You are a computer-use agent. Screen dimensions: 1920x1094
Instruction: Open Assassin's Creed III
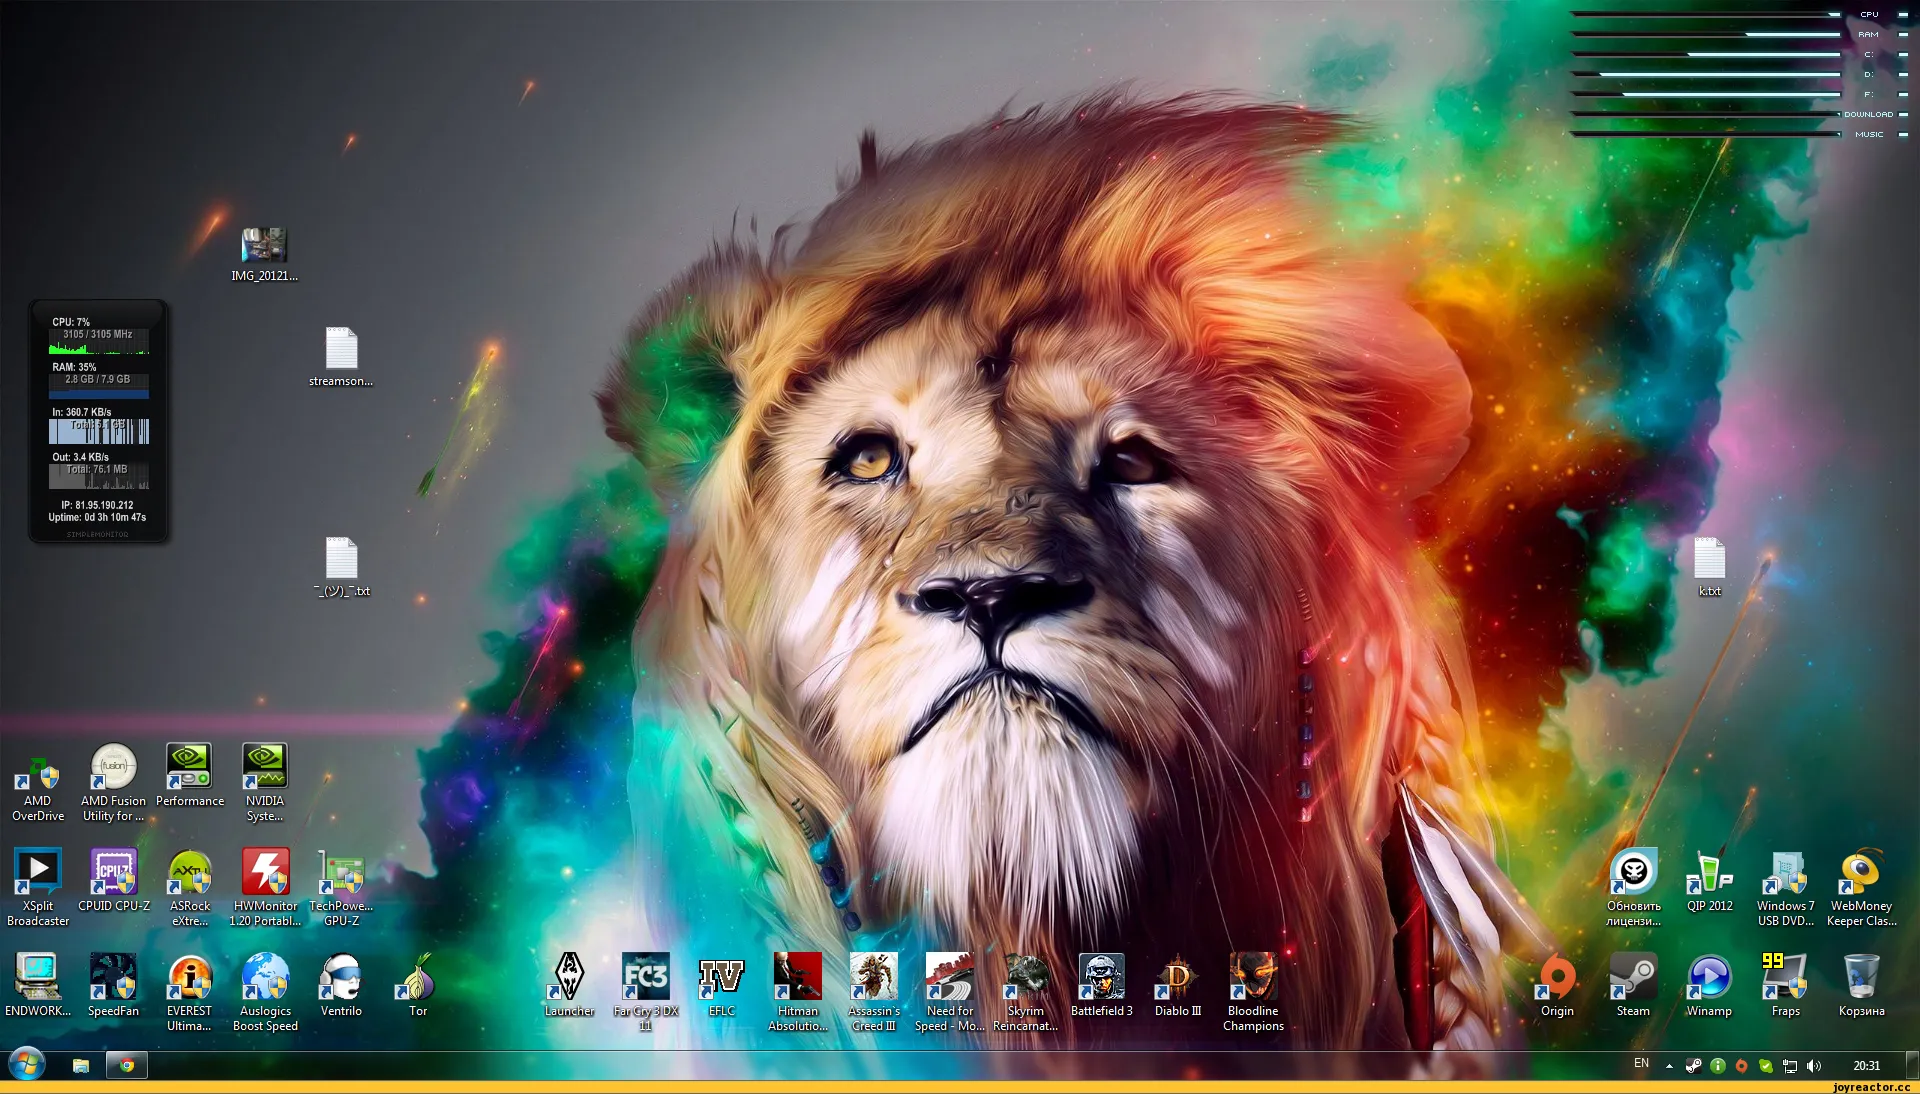click(873, 992)
